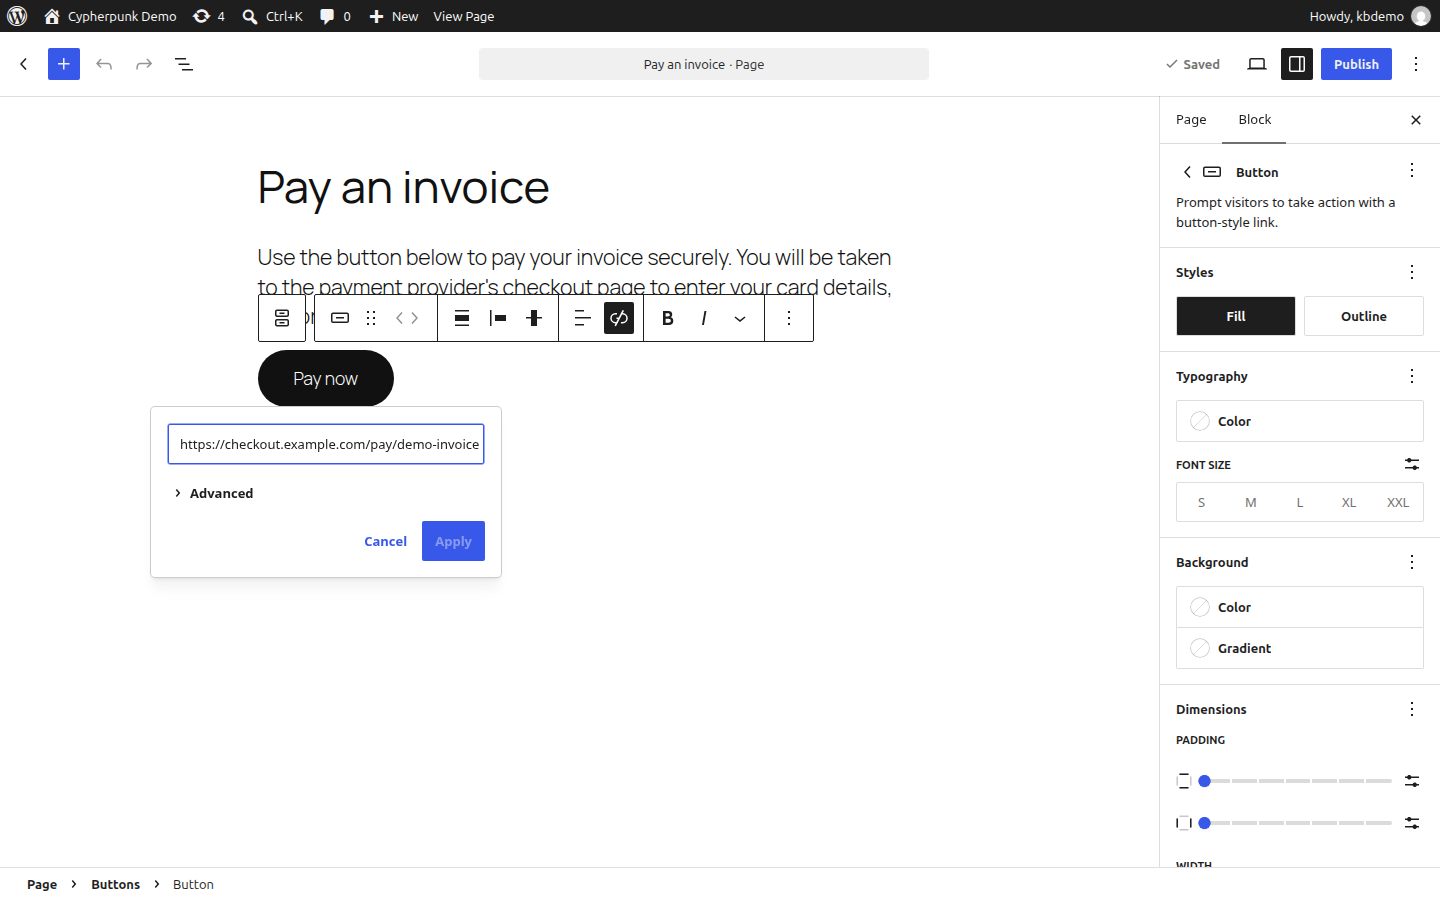Choose font size M
Viewport: 1440px width, 900px height.
[x=1250, y=503]
